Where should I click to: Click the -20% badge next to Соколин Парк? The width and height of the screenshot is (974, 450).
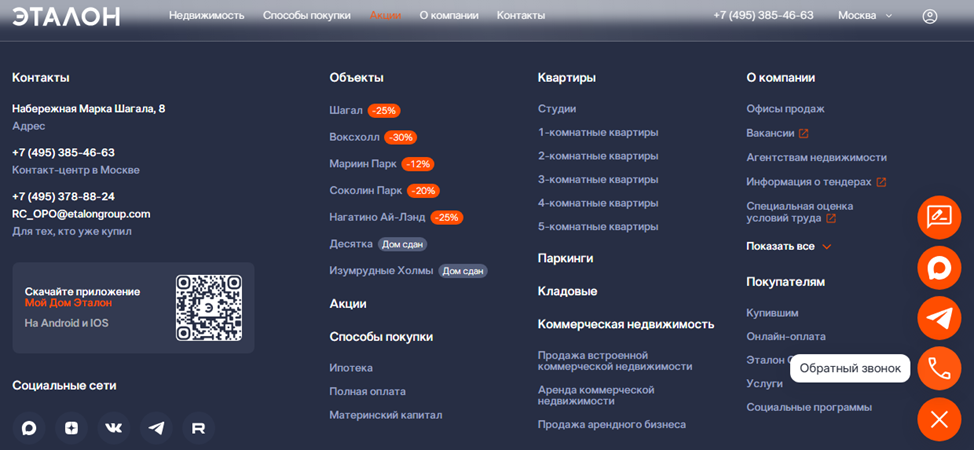pyautogui.click(x=424, y=191)
